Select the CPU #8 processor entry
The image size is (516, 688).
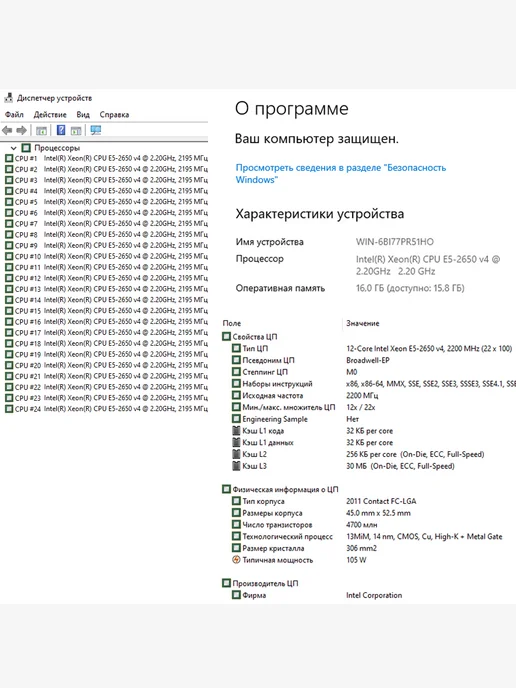[x=106, y=234]
